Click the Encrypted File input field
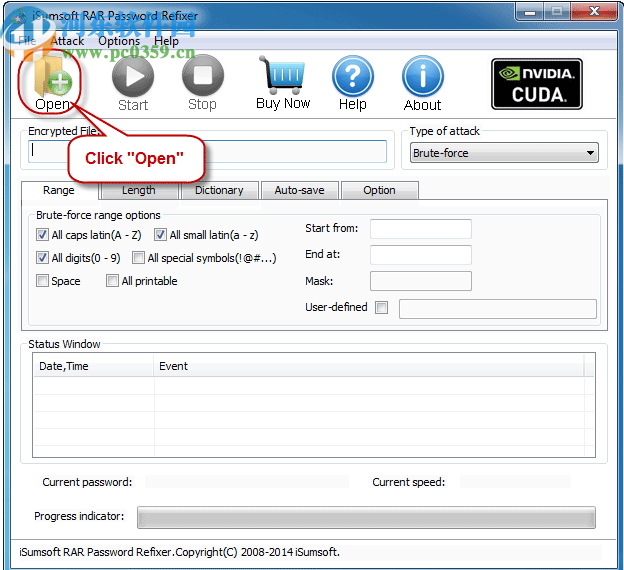 point(207,151)
